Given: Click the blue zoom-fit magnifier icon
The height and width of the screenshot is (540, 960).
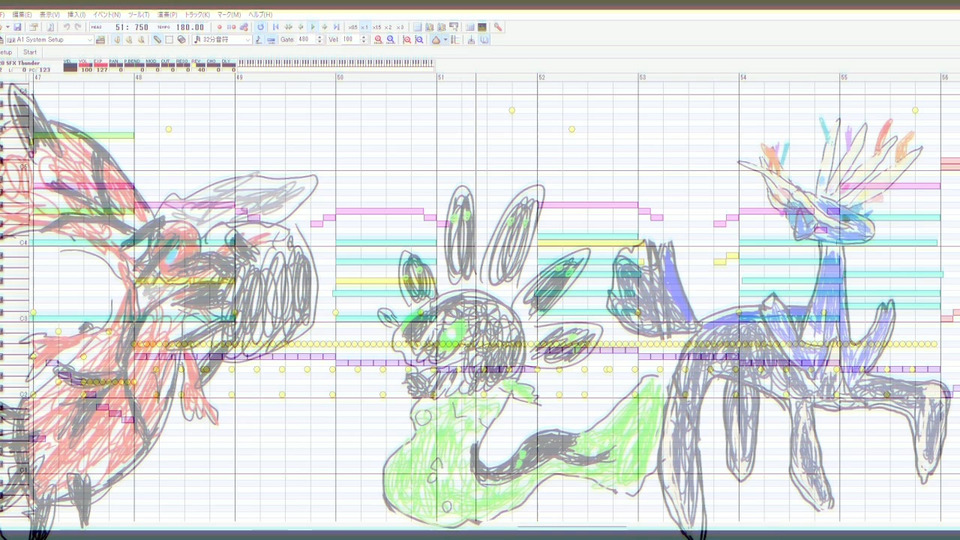Looking at the screenshot, I should click(x=419, y=39).
